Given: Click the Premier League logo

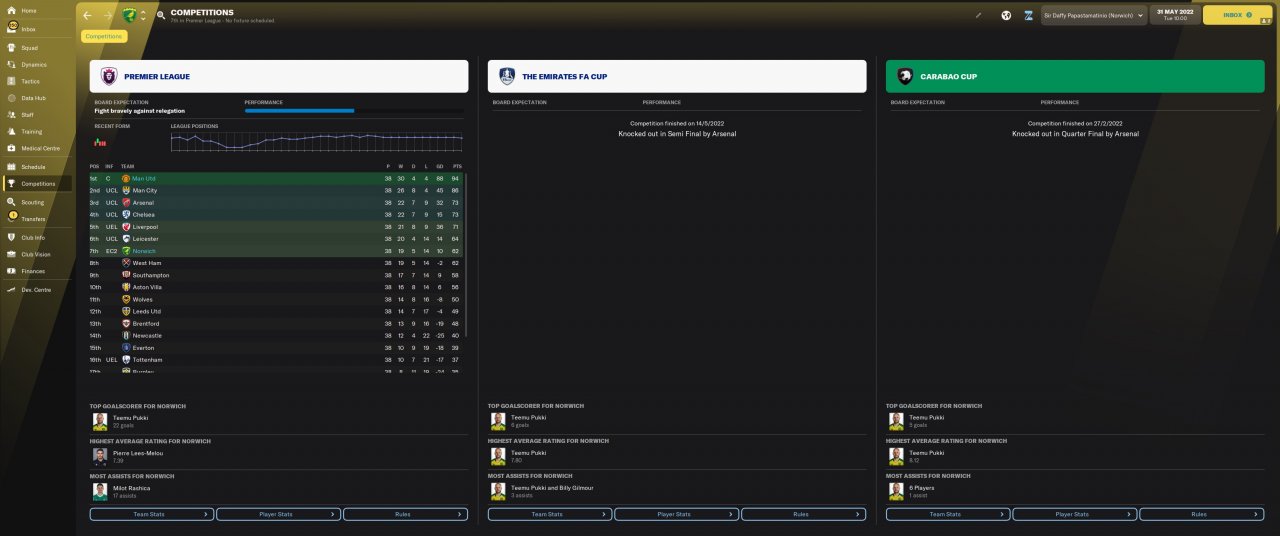Looking at the screenshot, I should coord(109,76).
